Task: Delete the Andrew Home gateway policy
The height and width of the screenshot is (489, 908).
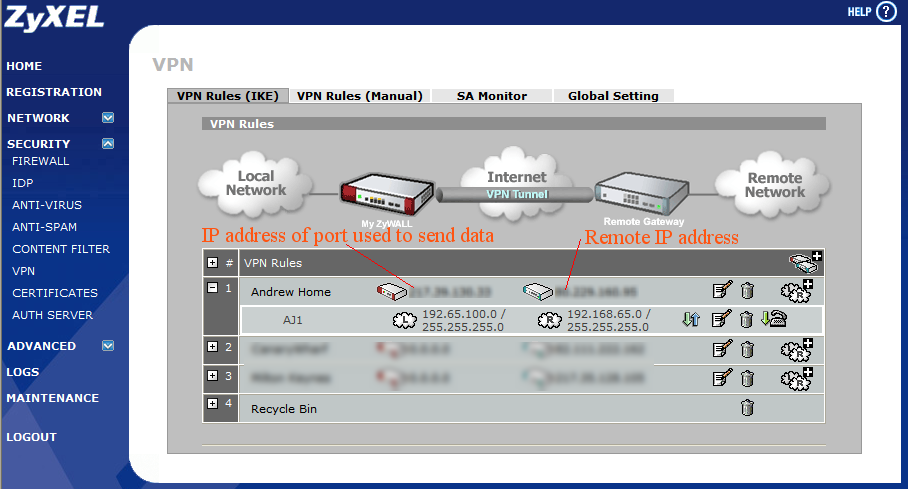Action: [747, 291]
